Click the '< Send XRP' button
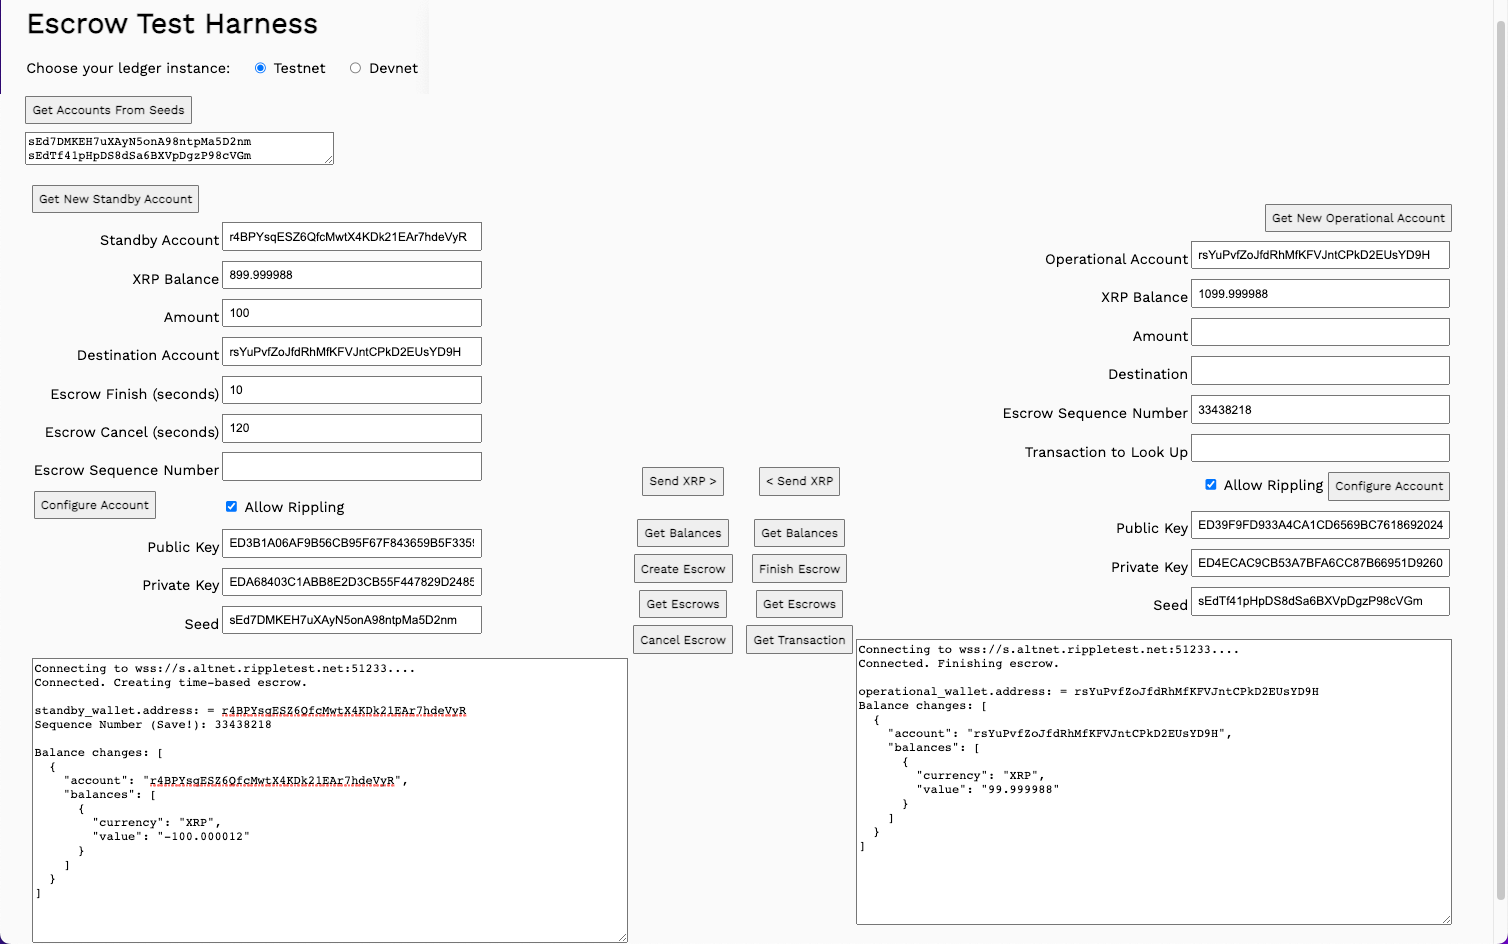Viewport: 1508px width, 944px height. pyautogui.click(x=799, y=481)
